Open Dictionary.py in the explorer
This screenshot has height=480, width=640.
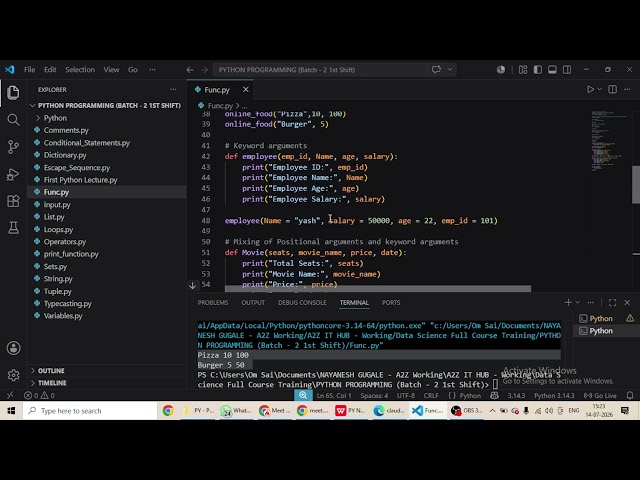(x=65, y=155)
